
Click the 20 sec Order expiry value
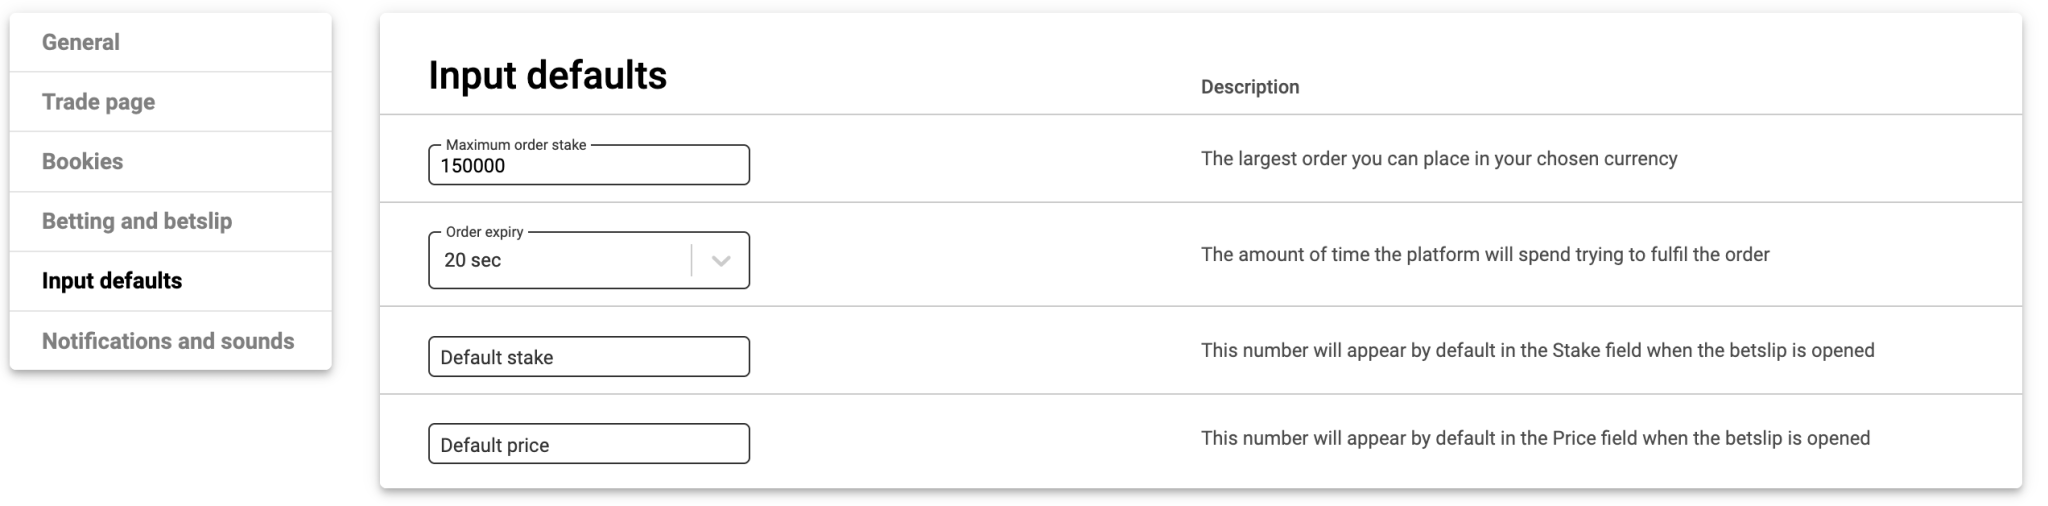[x=473, y=260]
